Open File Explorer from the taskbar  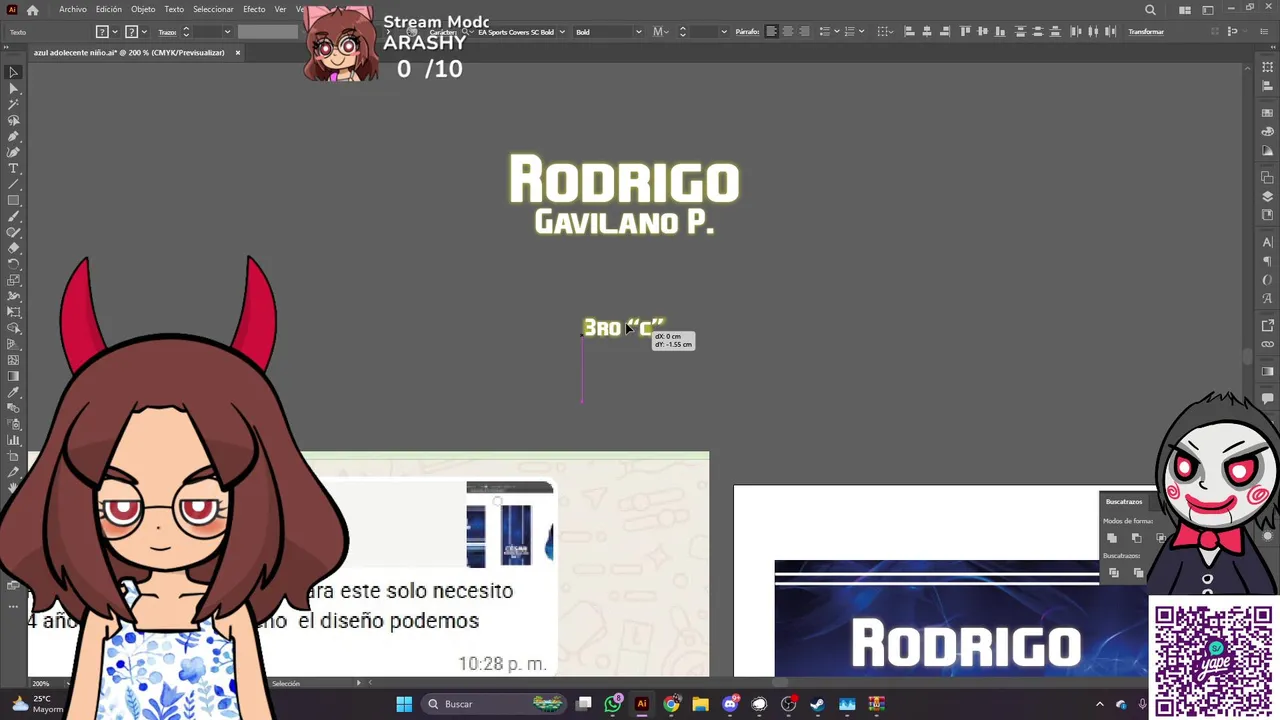pyautogui.click(x=700, y=704)
